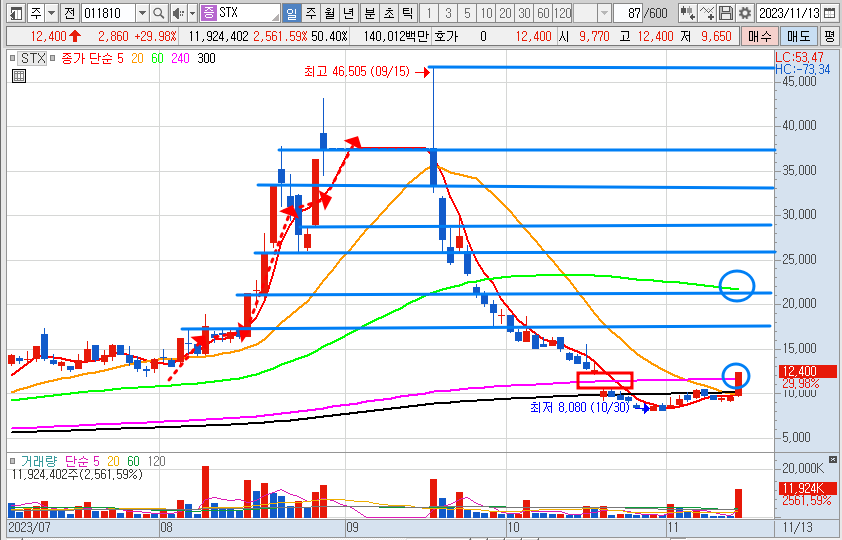The height and width of the screenshot is (540, 842).
Task: Click the add indicator line icon
Action: click(707, 13)
